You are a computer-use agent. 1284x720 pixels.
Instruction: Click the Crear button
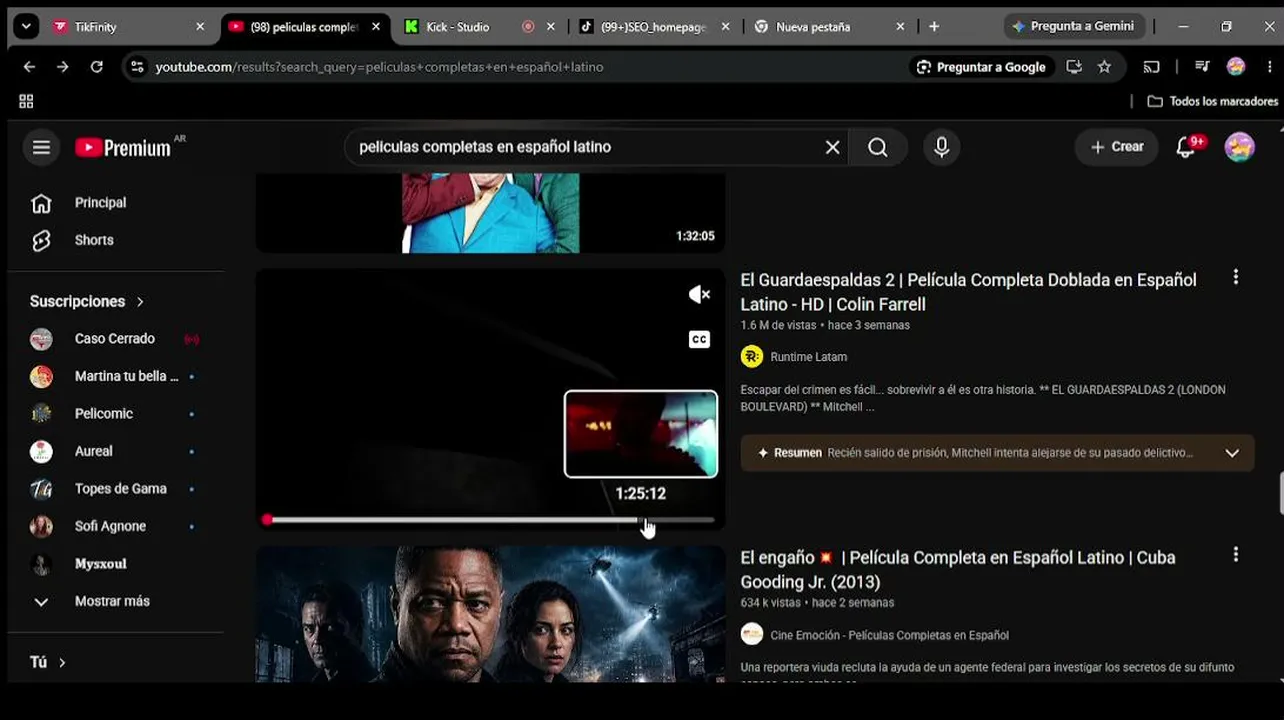click(1117, 147)
